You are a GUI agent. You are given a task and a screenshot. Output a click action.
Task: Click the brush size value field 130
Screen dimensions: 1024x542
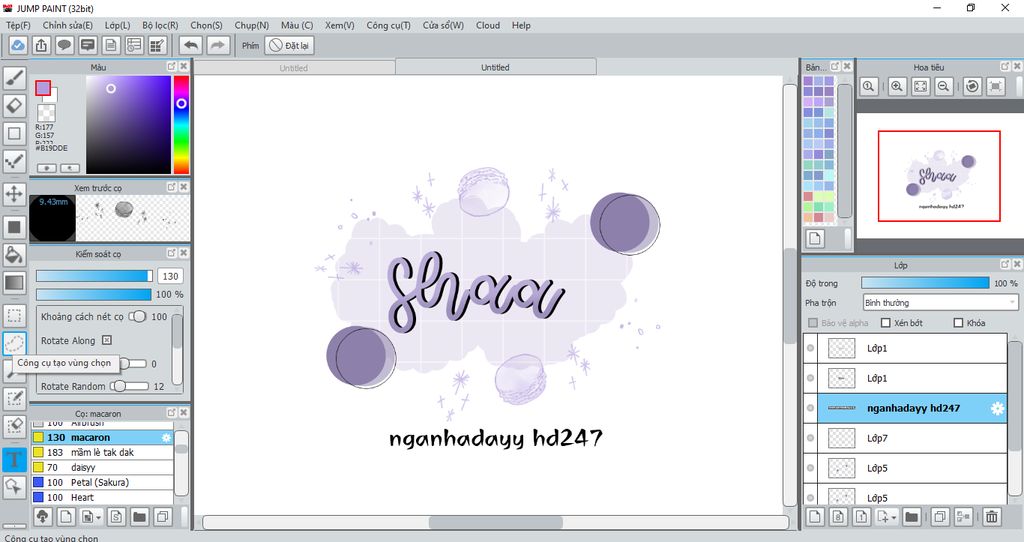(x=170, y=276)
